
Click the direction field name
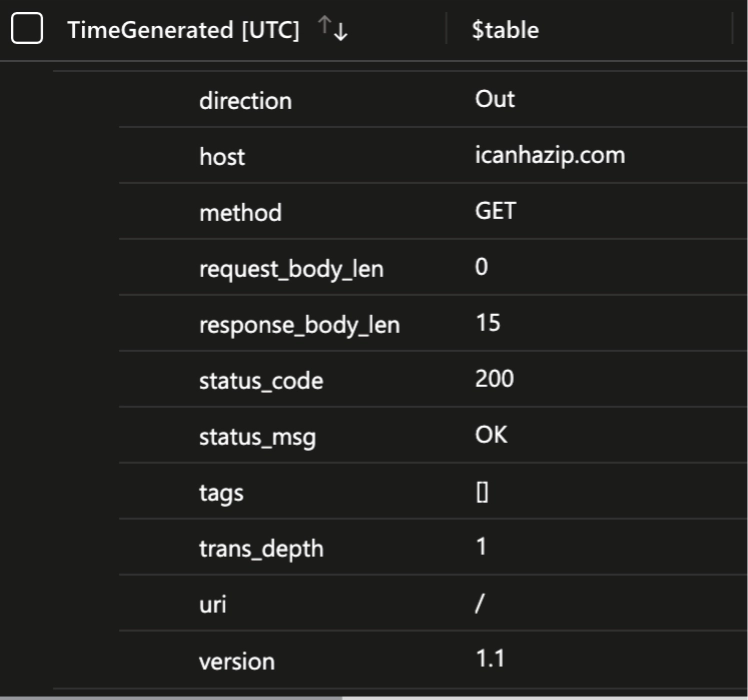click(x=245, y=101)
